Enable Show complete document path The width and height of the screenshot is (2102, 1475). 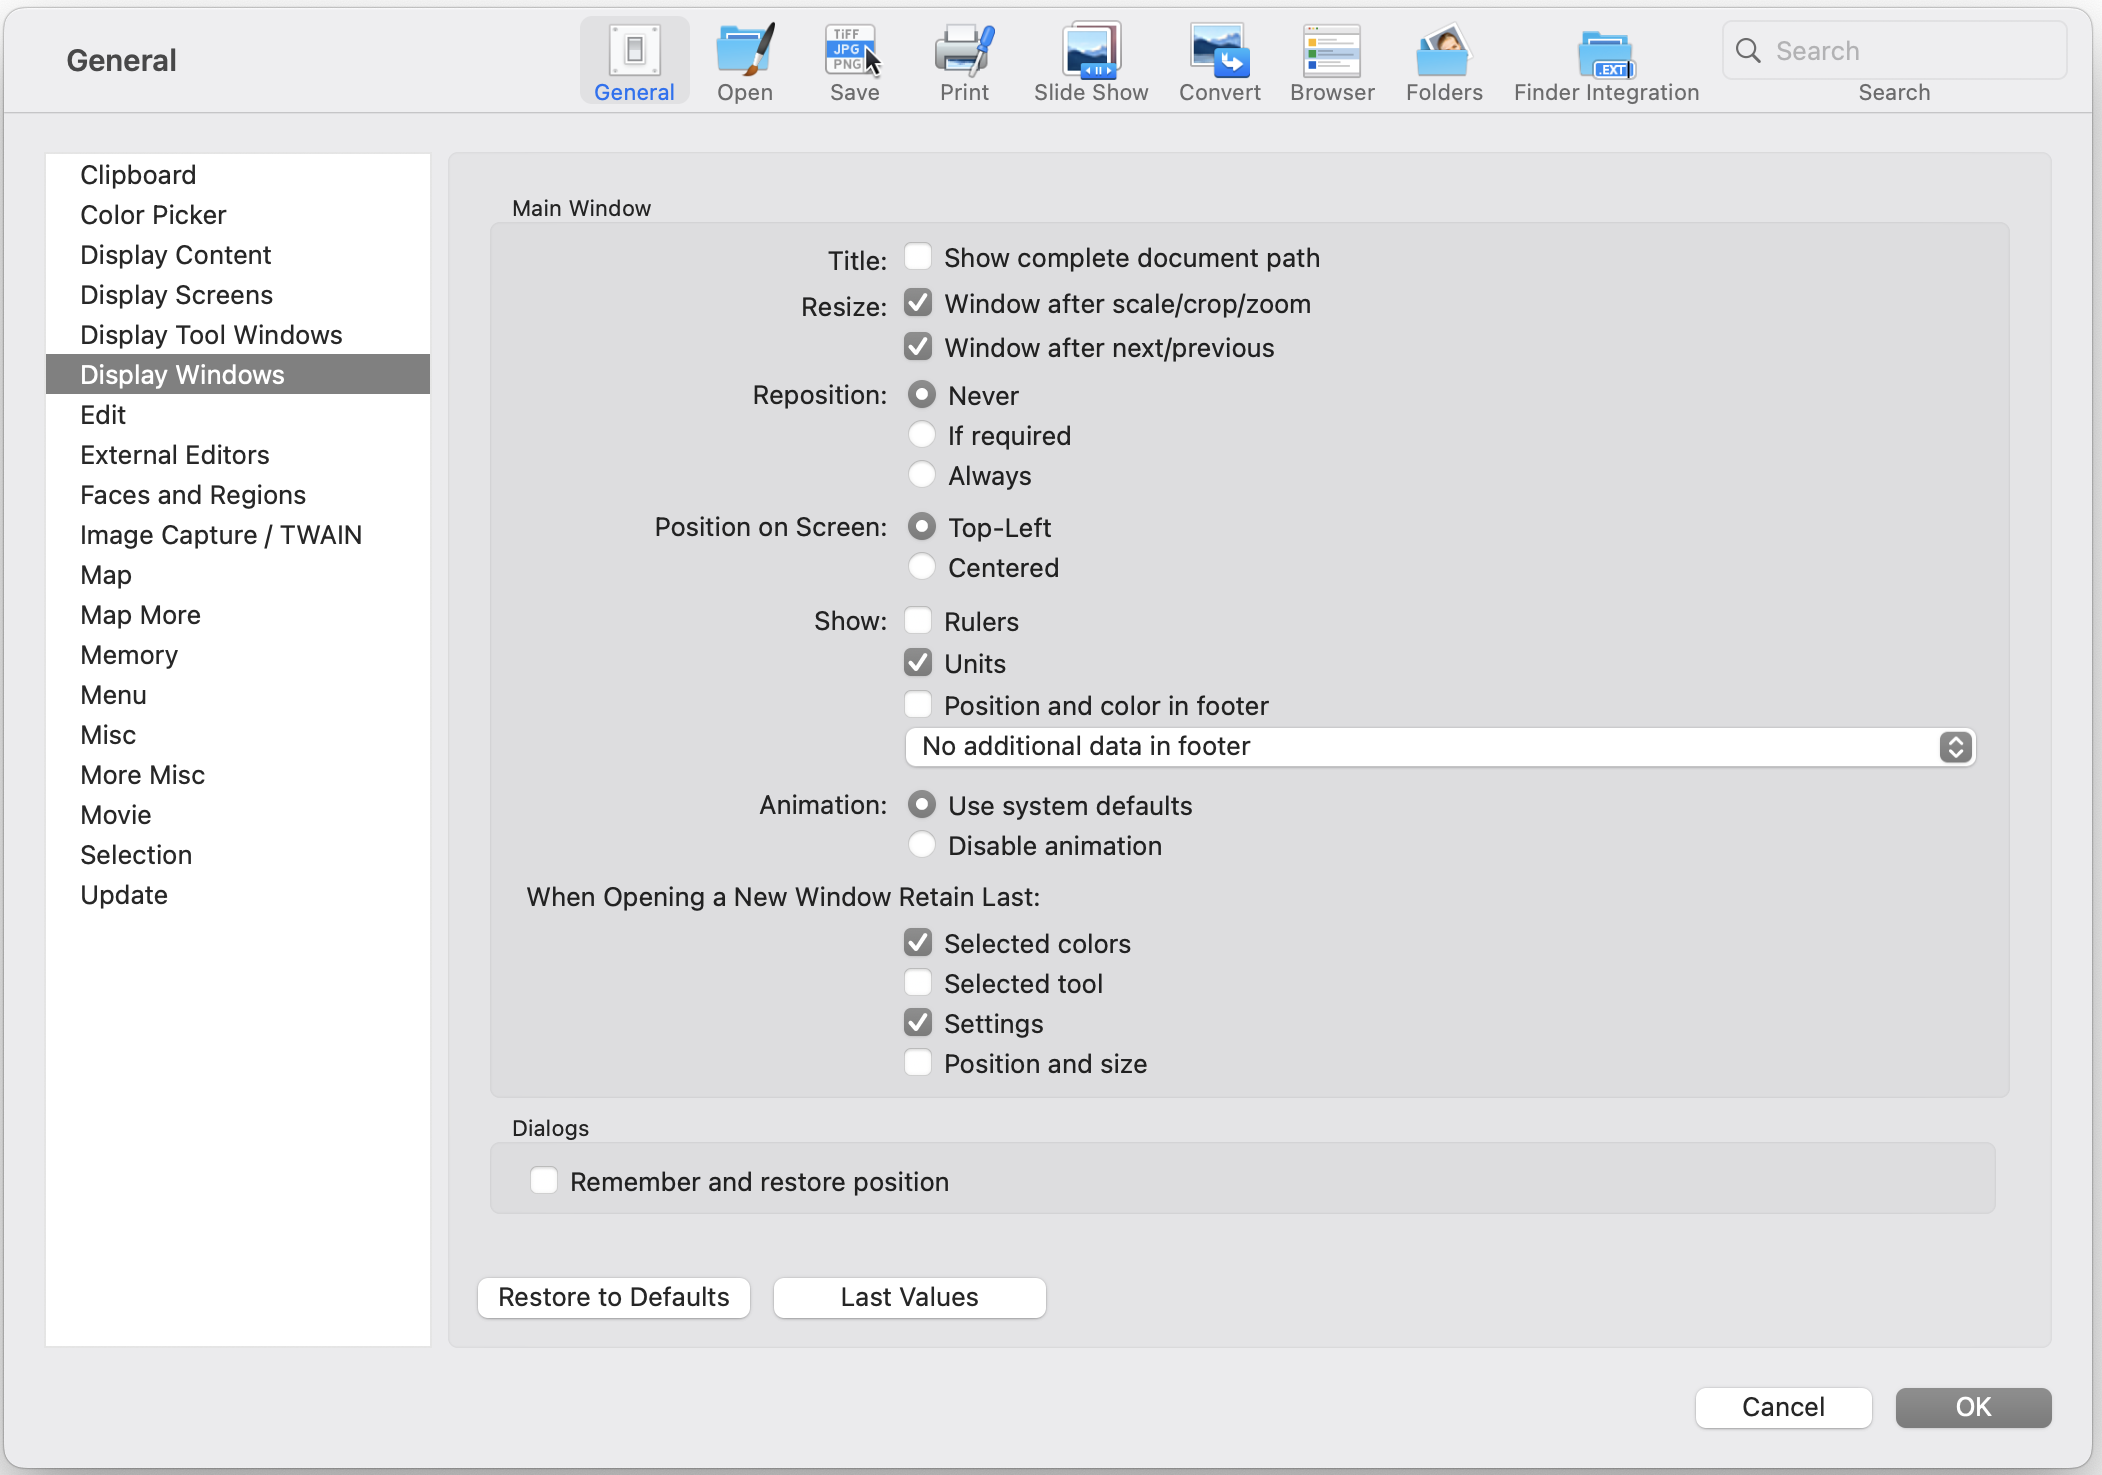[x=918, y=257]
